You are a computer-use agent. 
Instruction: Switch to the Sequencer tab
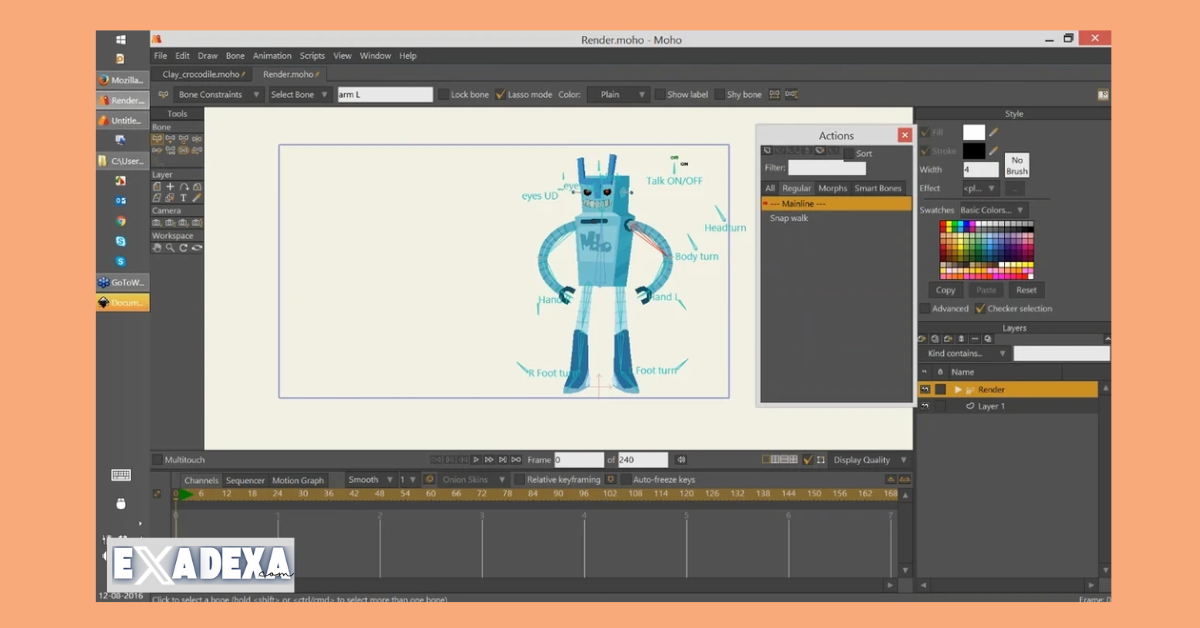pyautogui.click(x=246, y=480)
